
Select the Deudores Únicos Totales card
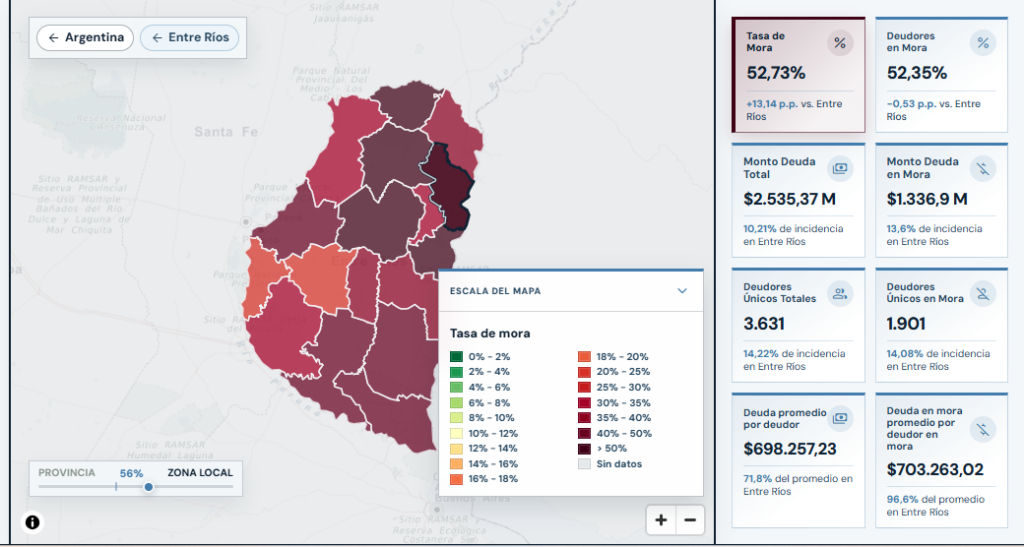[798, 325]
